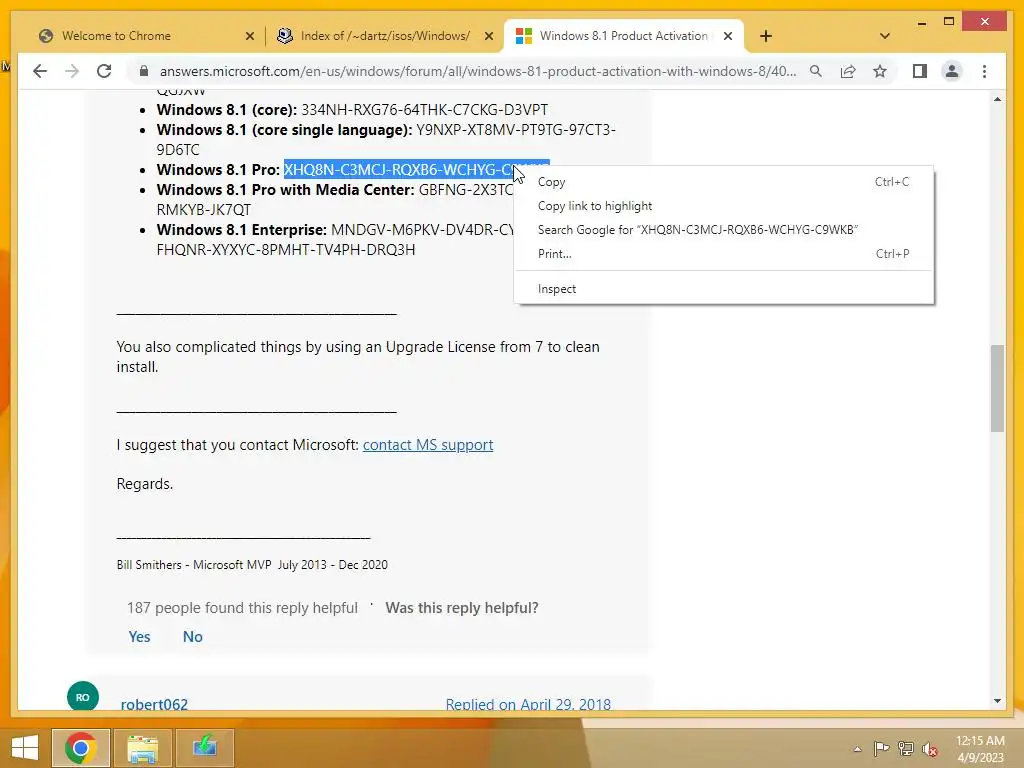This screenshot has height=768, width=1024.
Task: Open the Chrome side panel
Action: 920,71
